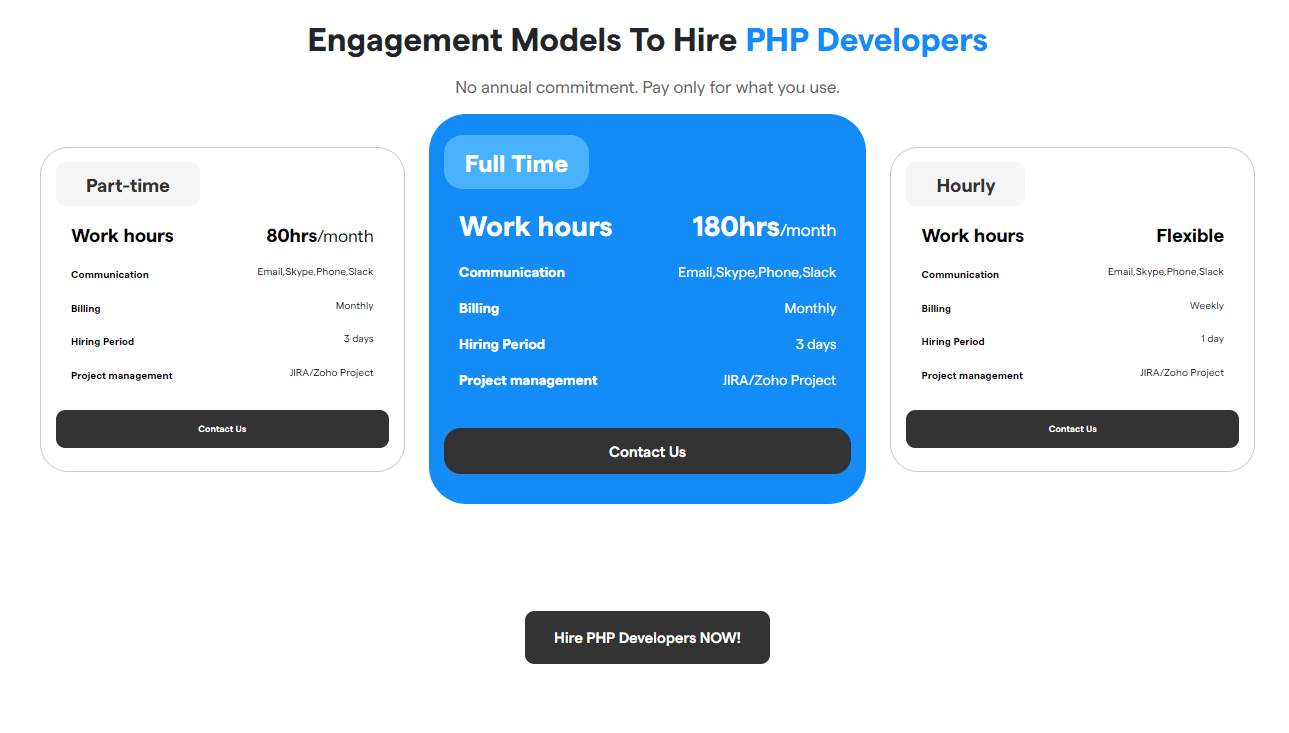Click Billing label in Hourly card

coord(936,308)
